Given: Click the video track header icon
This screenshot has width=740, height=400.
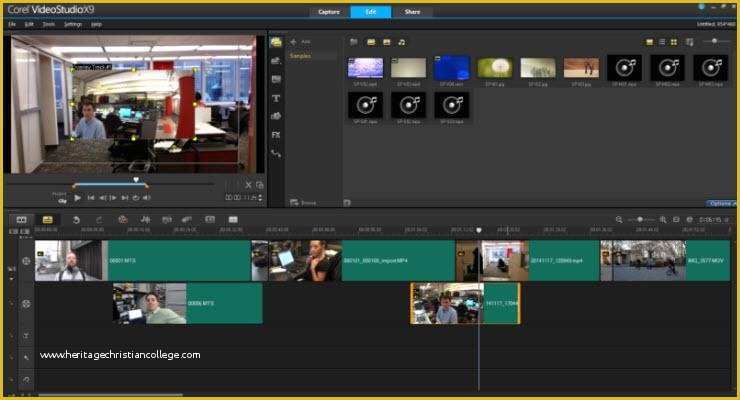Looking at the screenshot, I should point(26,261).
